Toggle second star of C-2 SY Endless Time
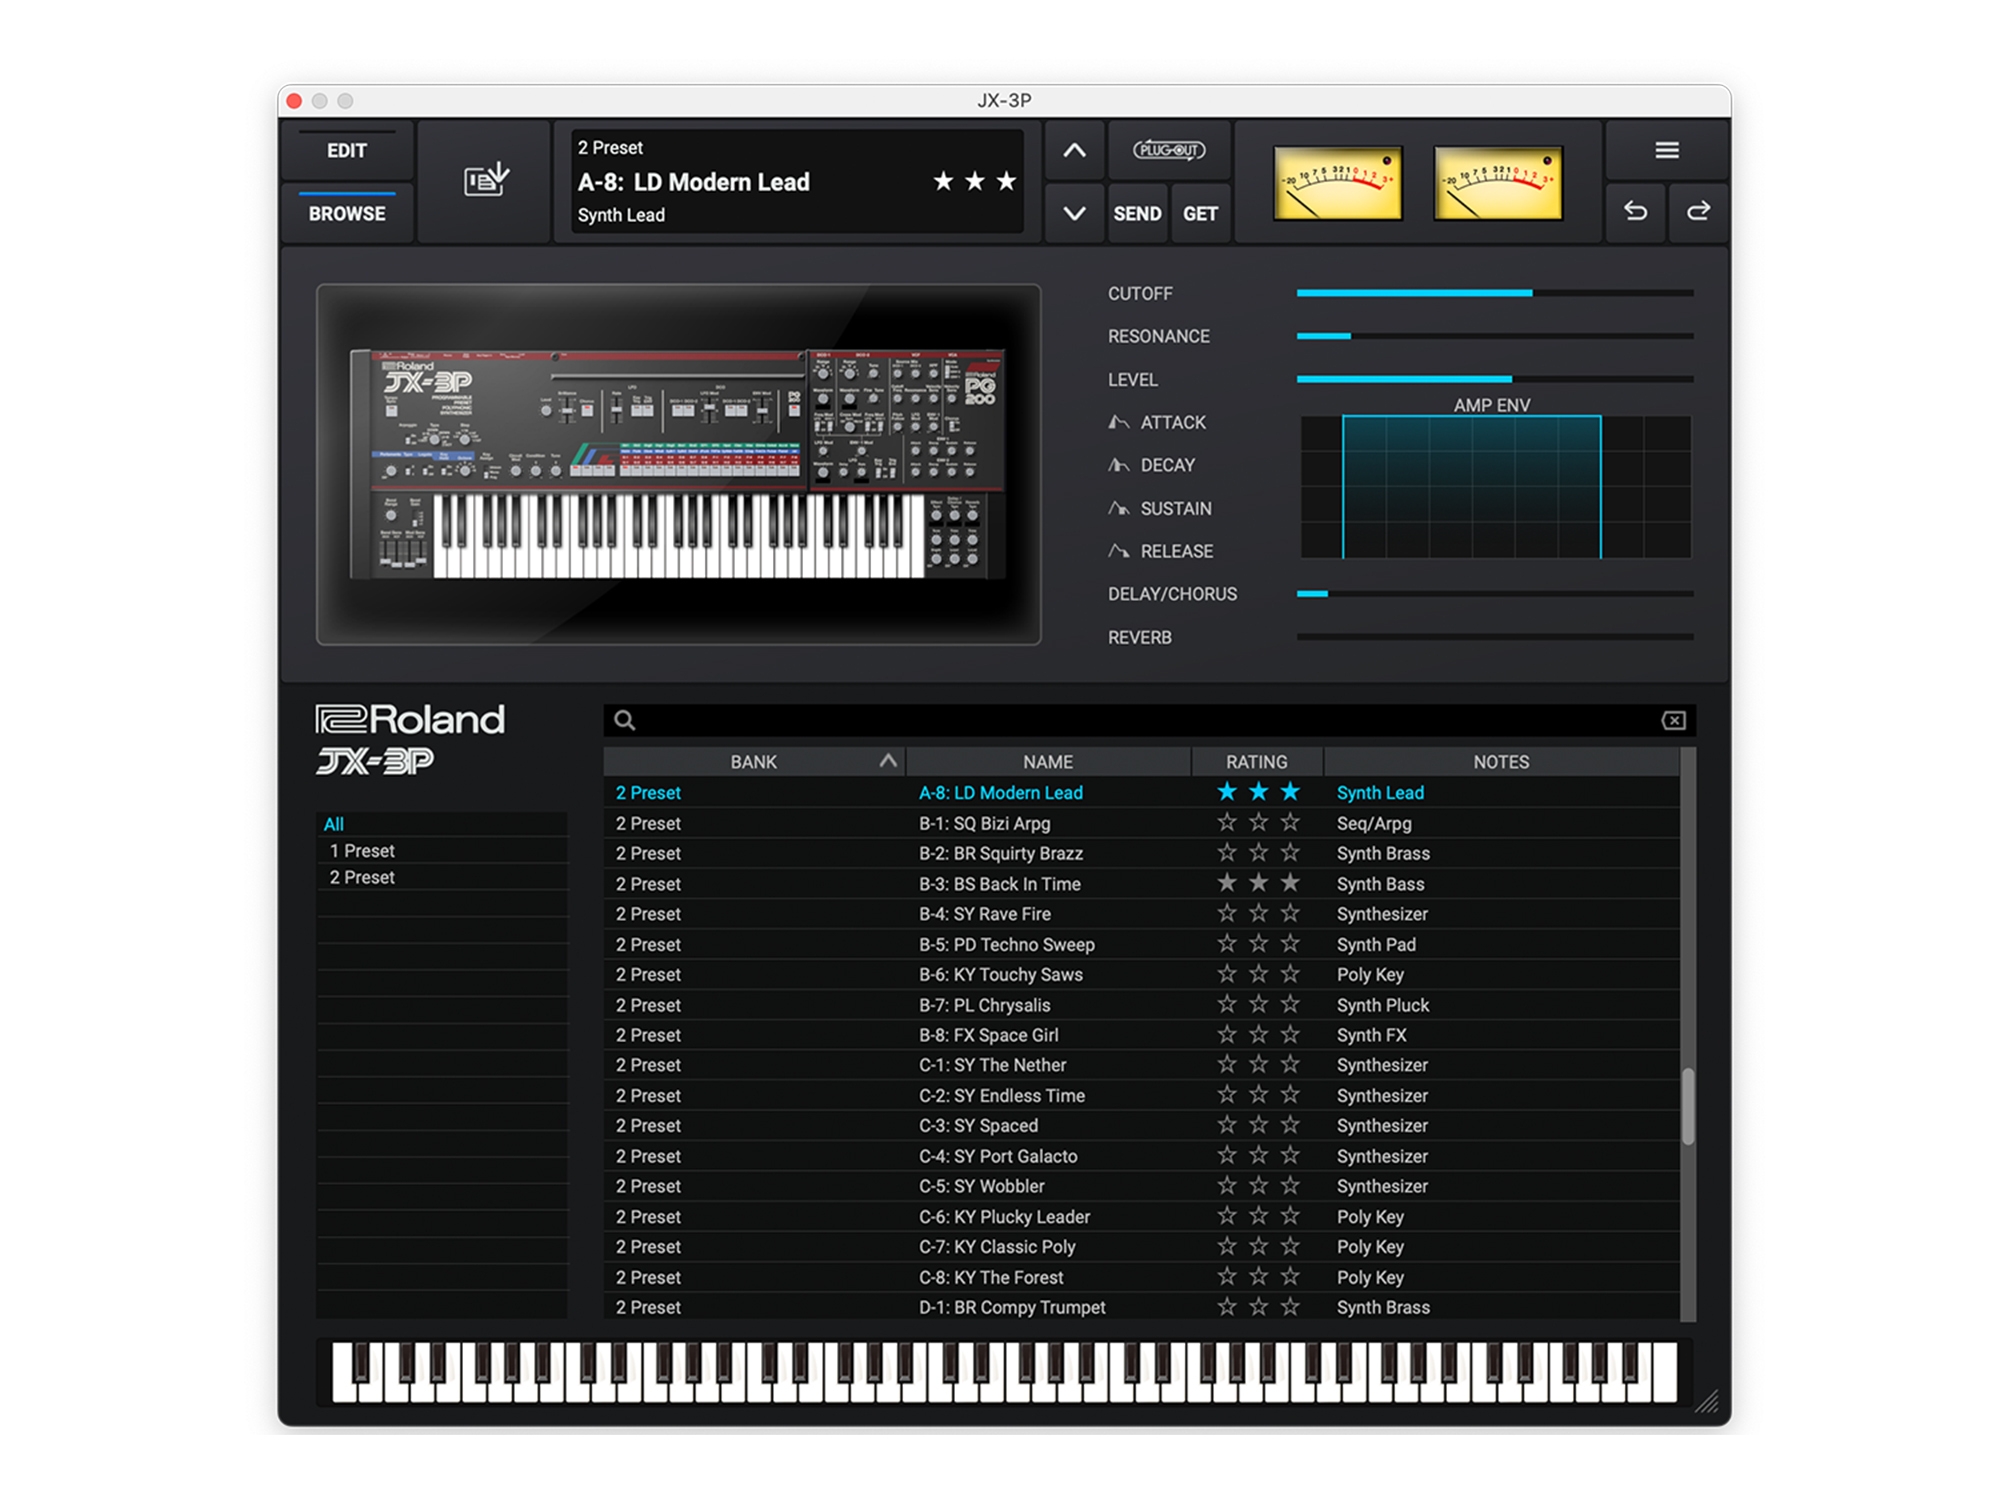Image resolution: width=2000 pixels, height=1500 pixels. click(1258, 1095)
